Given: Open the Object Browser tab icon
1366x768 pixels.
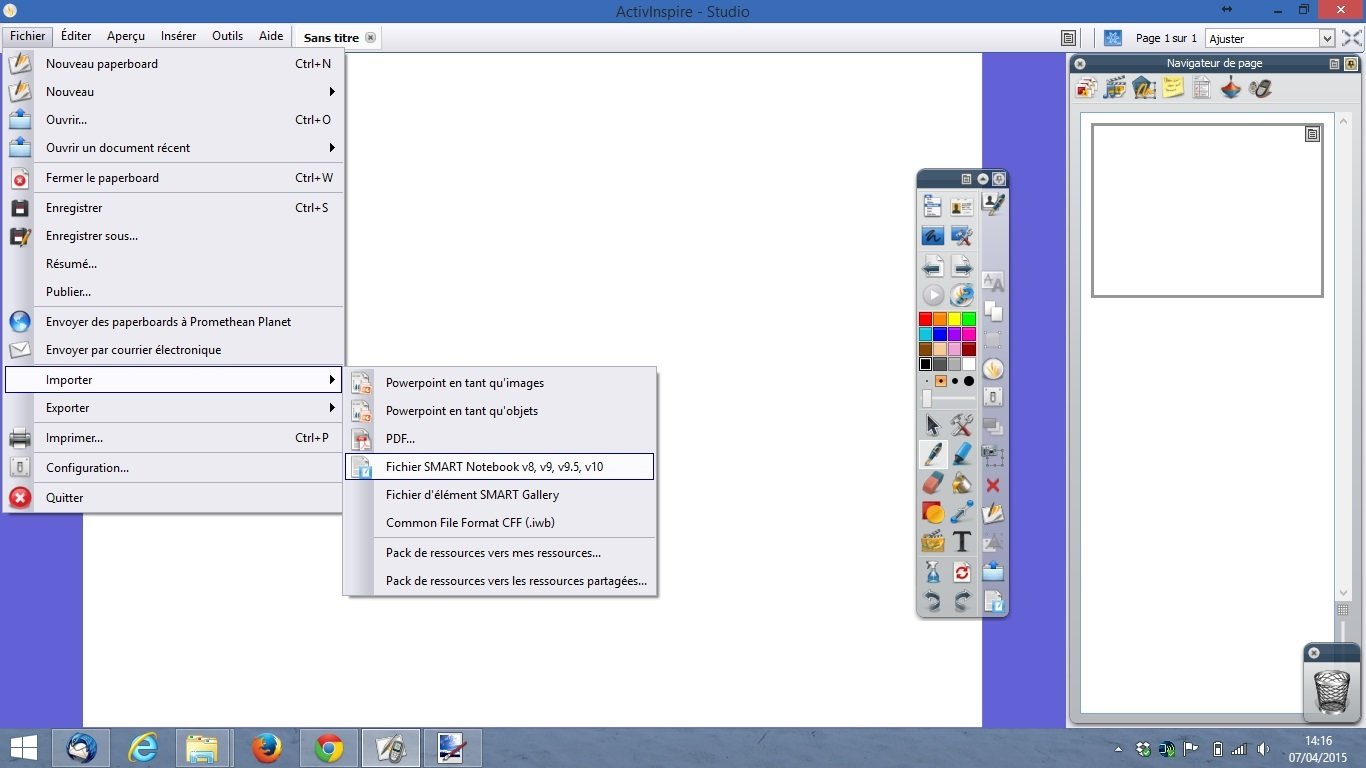Looking at the screenshot, I should pos(1144,88).
